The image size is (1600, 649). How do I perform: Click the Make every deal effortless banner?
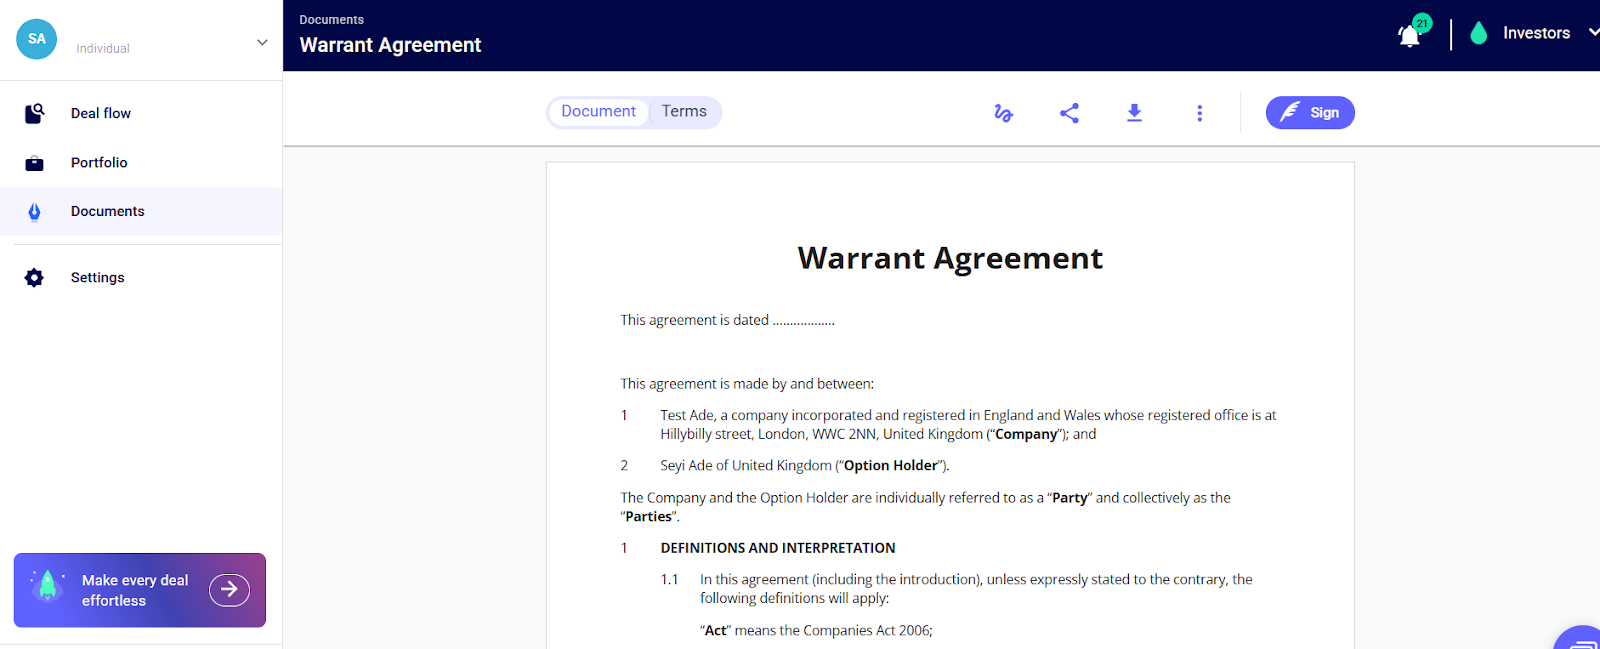[x=135, y=590]
